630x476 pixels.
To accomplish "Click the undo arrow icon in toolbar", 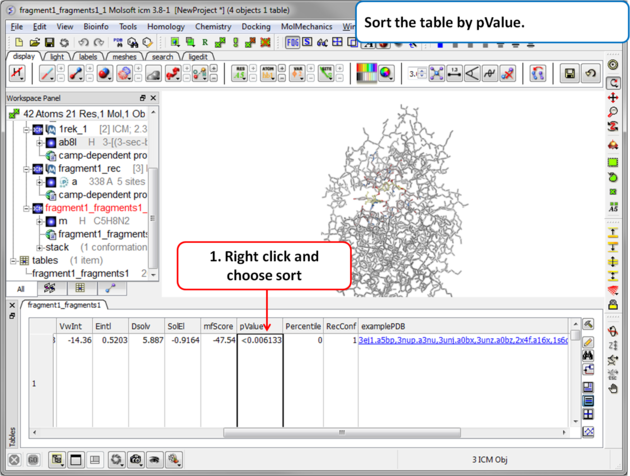I will [83, 43].
